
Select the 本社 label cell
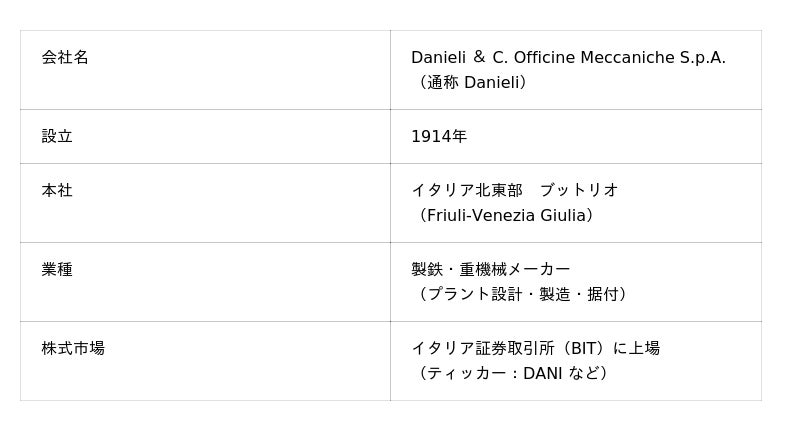pyautogui.click(x=57, y=191)
